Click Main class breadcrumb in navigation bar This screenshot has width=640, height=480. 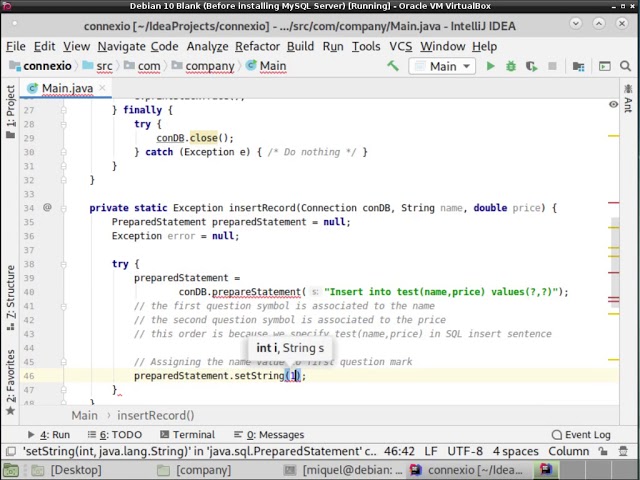click(x=266, y=66)
